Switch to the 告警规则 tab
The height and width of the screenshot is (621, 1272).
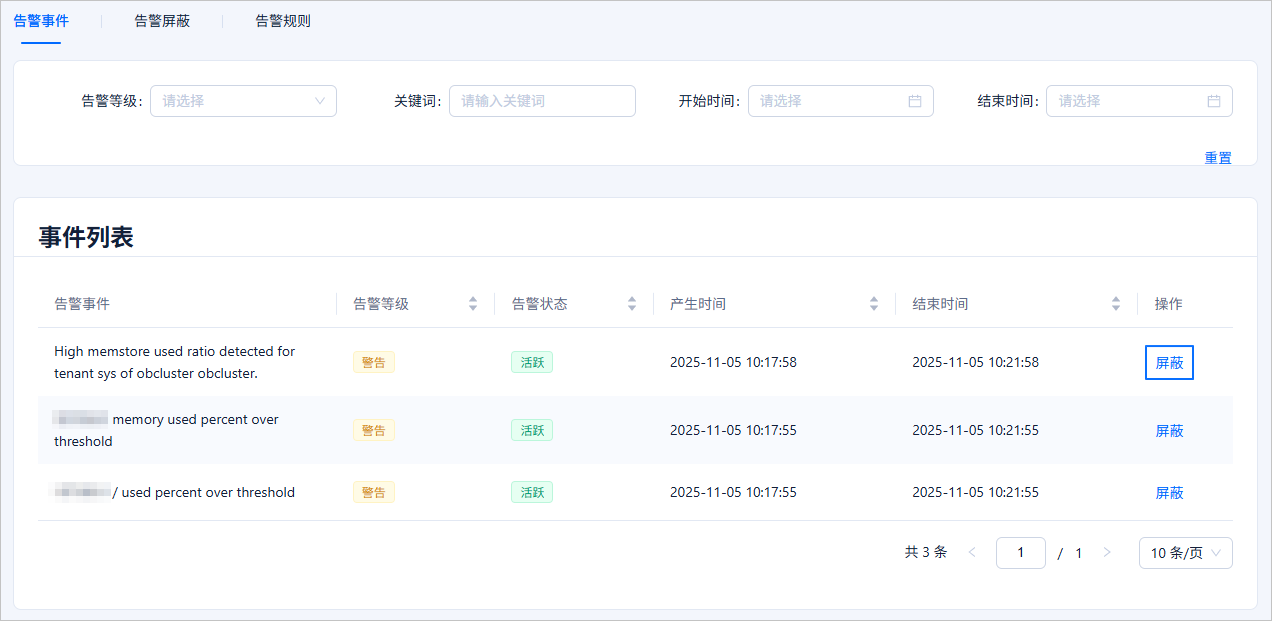click(x=283, y=21)
